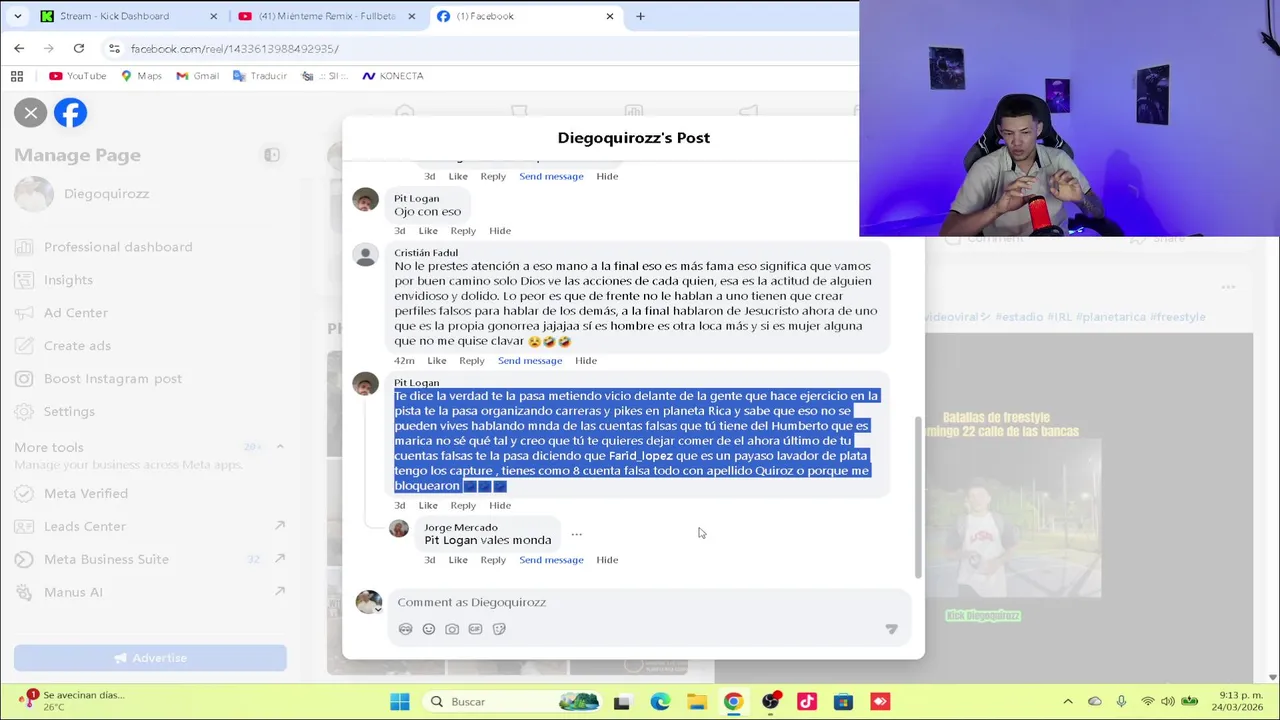
Task: Click the taskbar Buscar search box
Action: click(514, 702)
